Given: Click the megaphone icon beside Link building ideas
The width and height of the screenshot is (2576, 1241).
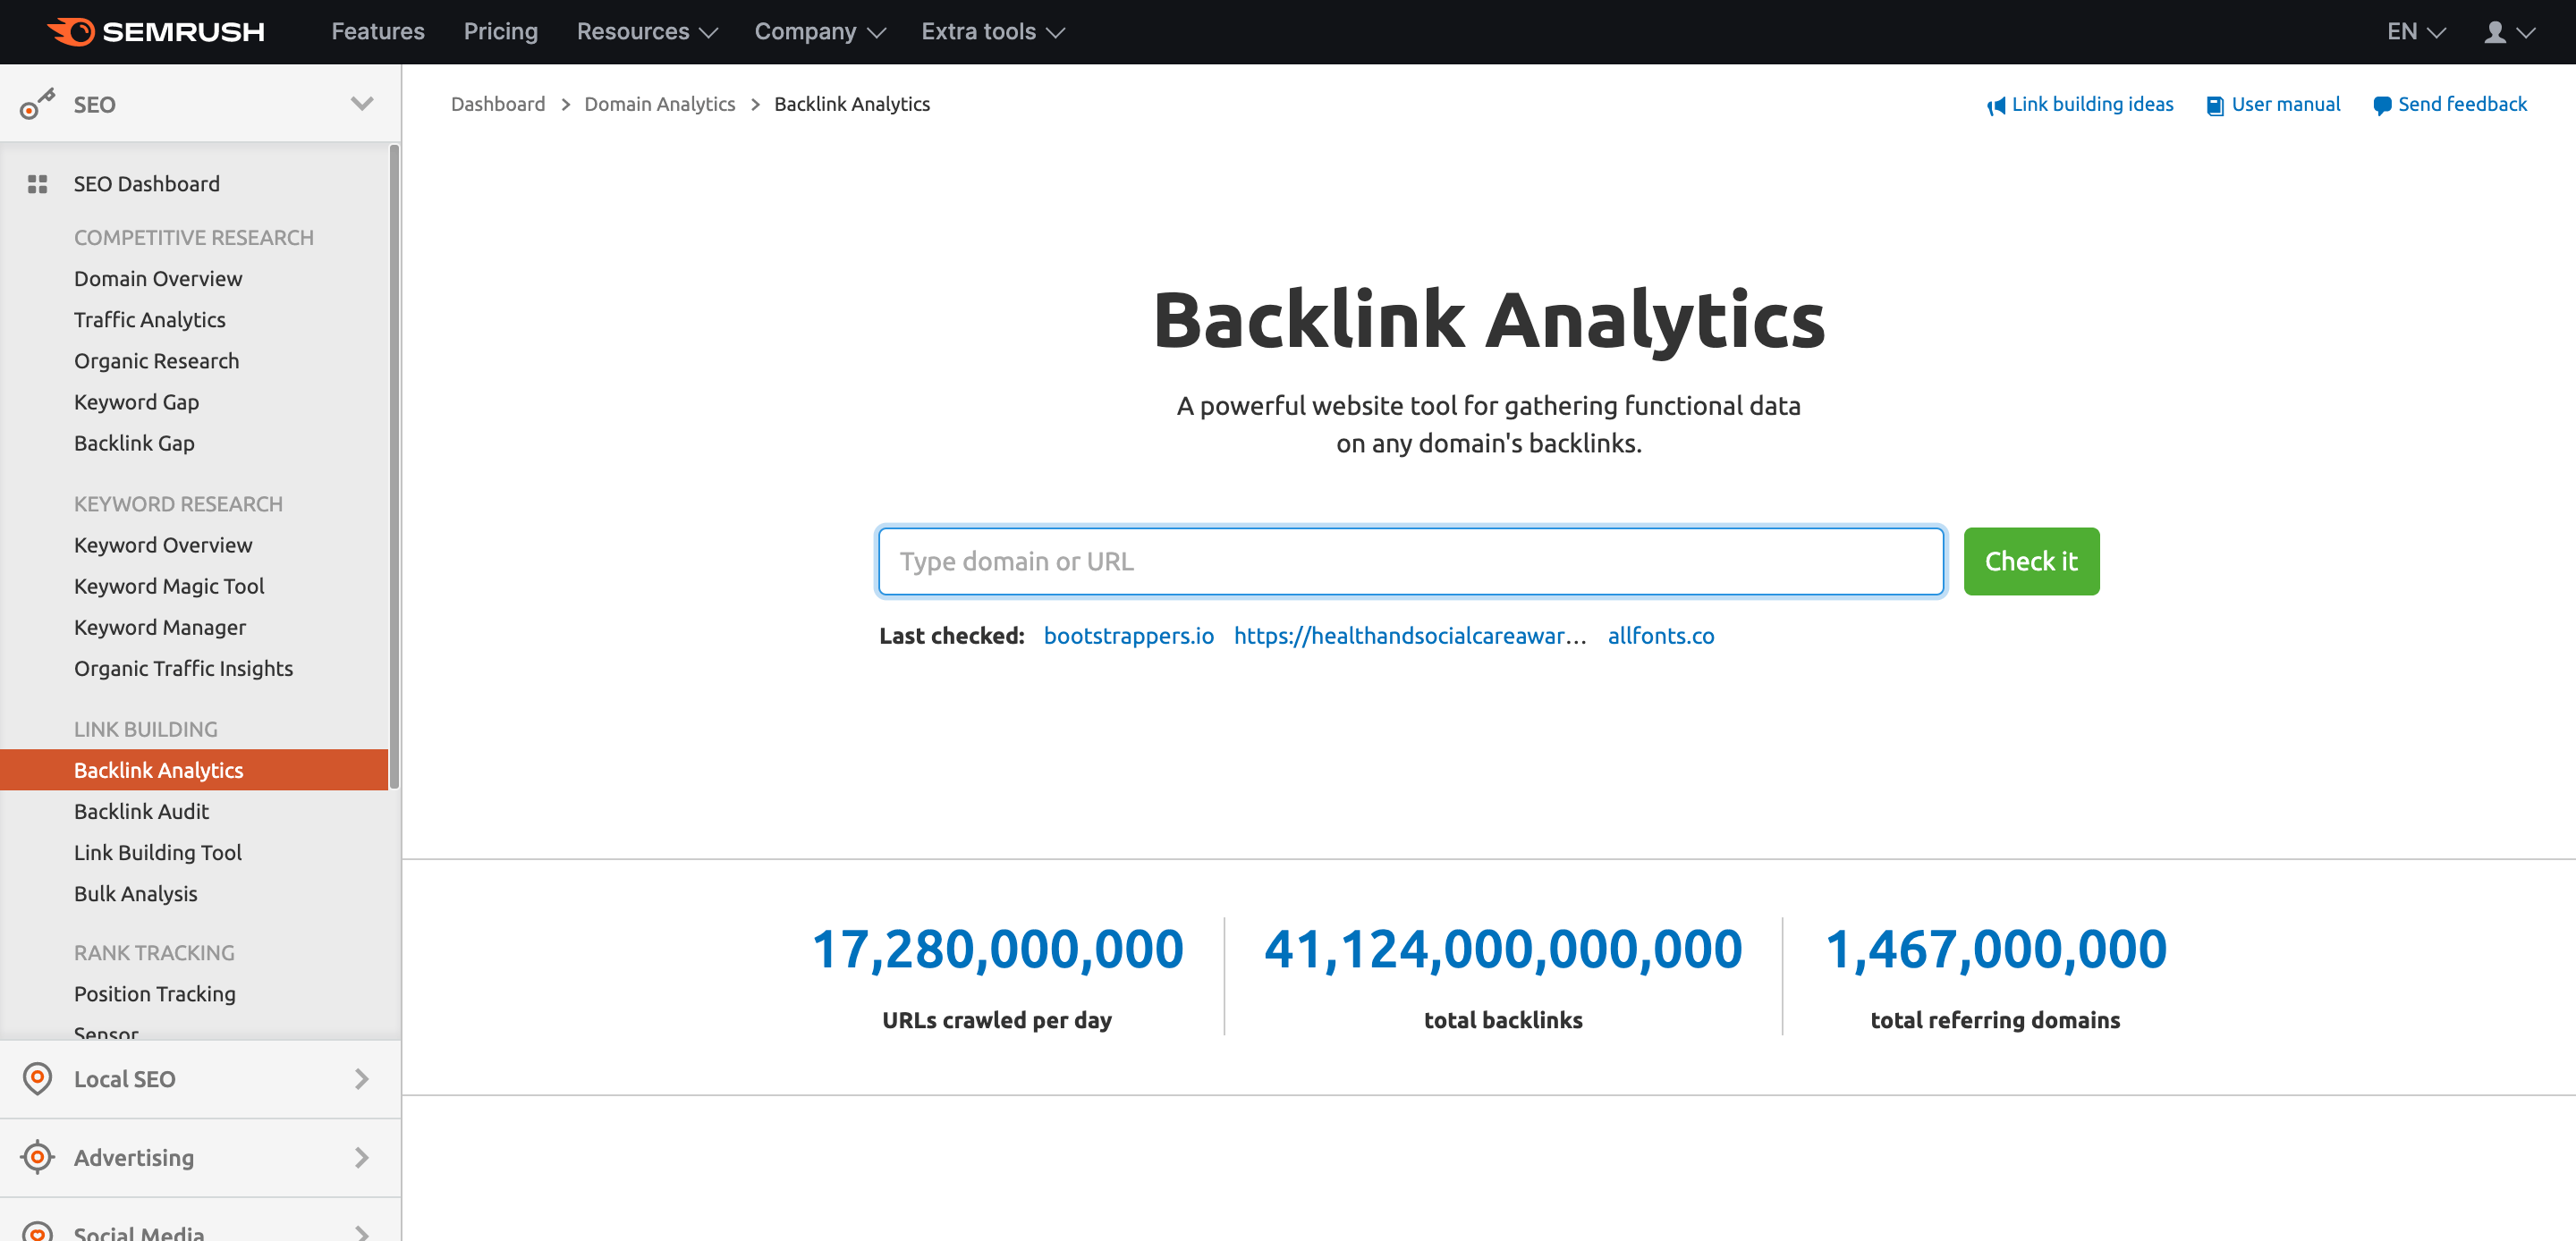Looking at the screenshot, I should (1995, 105).
